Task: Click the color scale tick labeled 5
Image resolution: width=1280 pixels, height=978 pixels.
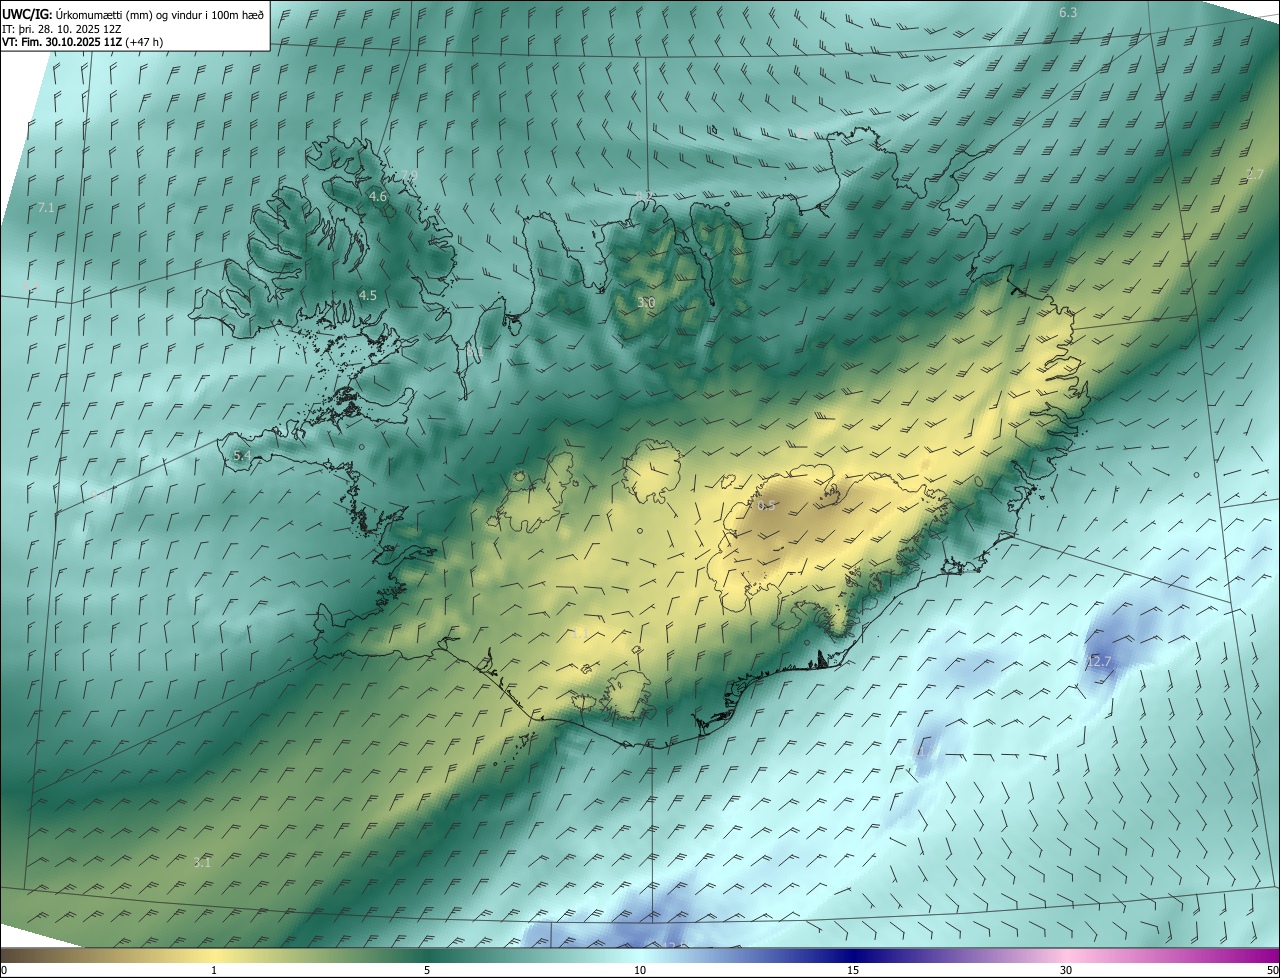Action: [x=427, y=971]
